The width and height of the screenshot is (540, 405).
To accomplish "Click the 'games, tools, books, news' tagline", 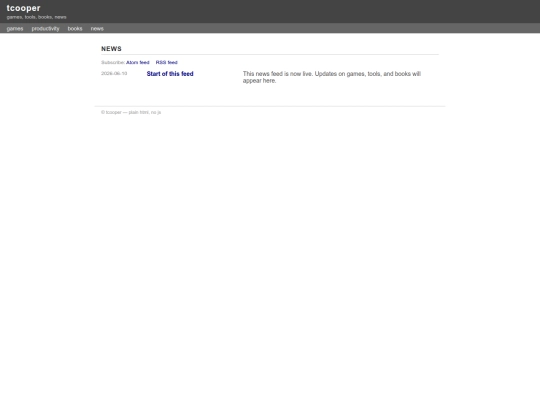I will pyautogui.click(x=37, y=17).
